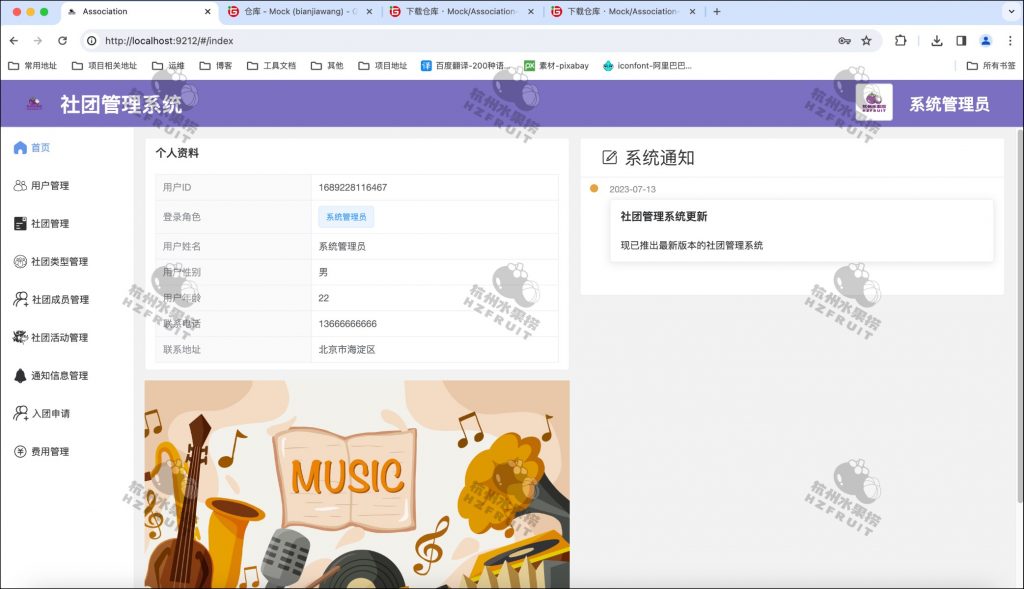Click the 入团申请 application icon

pos(21,413)
